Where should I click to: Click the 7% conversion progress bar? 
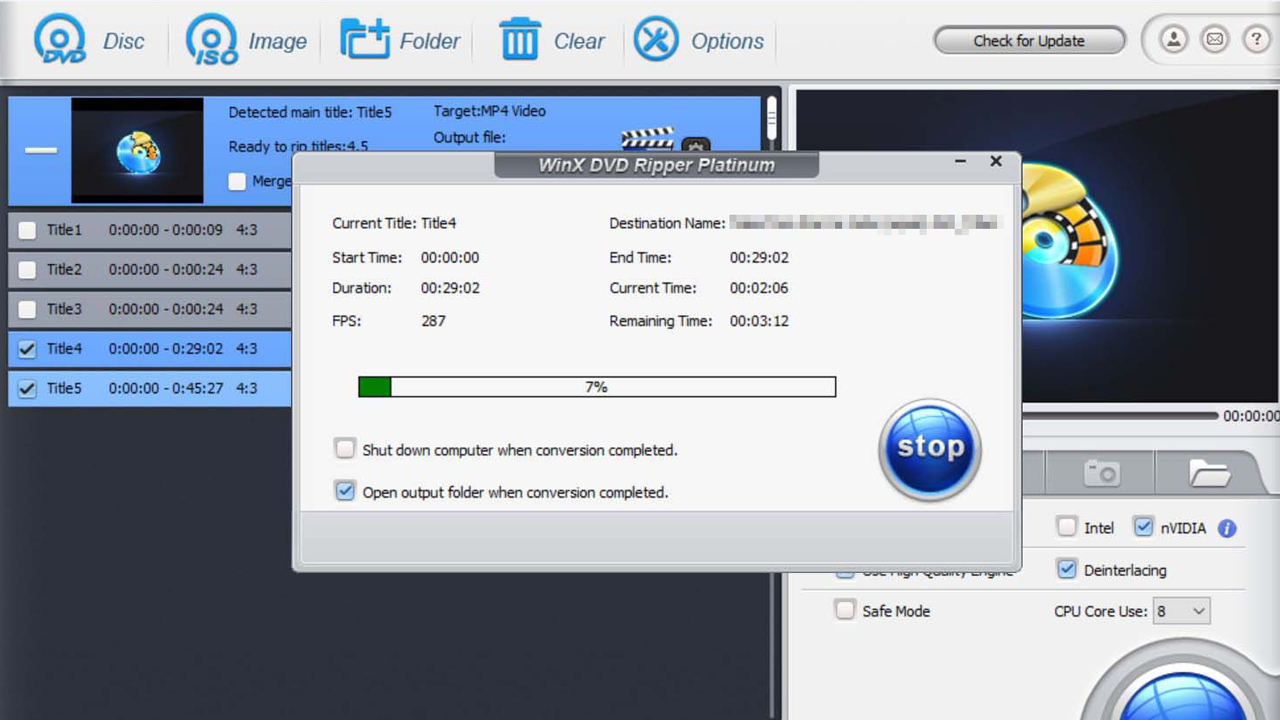point(597,387)
